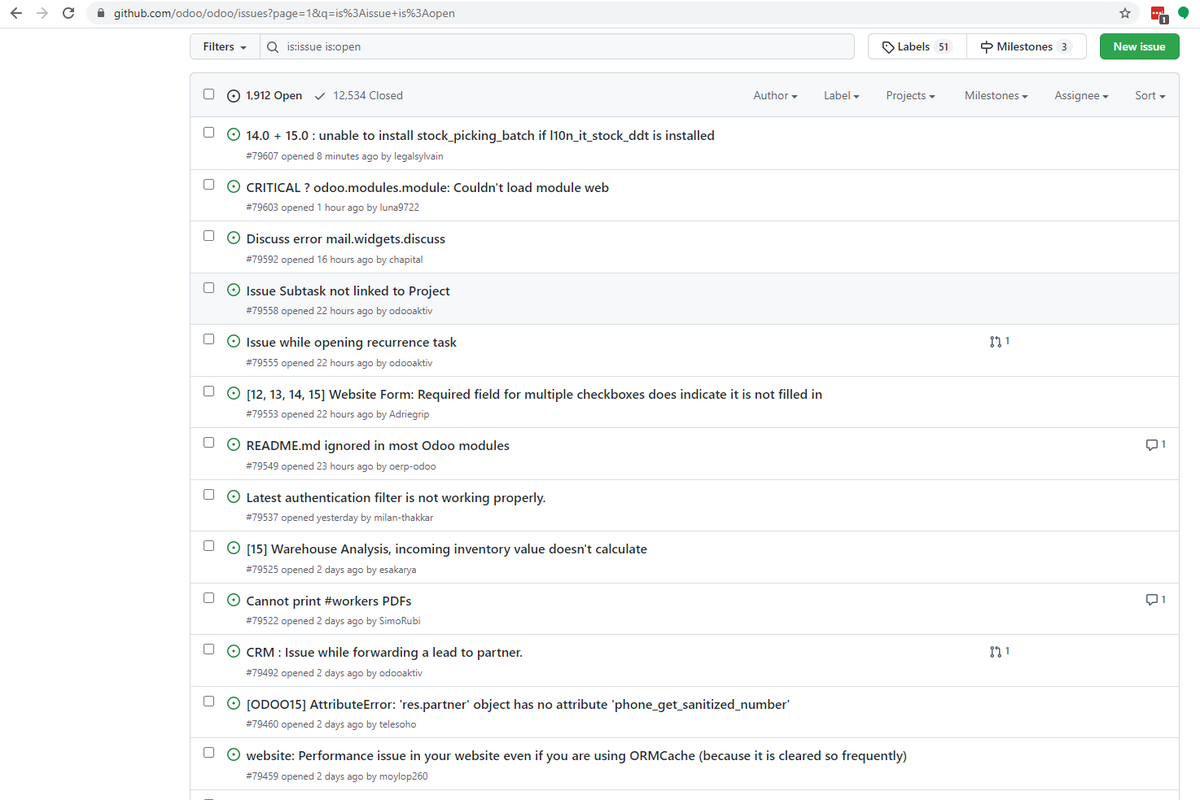Tick checkbox for recurrence task issue
The width and height of the screenshot is (1200, 800).
(x=209, y=339)
